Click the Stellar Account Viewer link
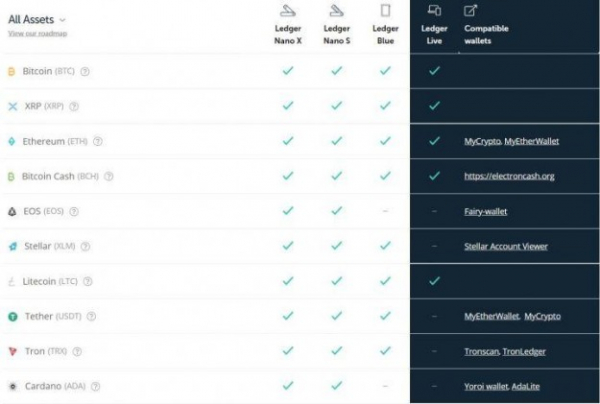 tap(506, 246)
